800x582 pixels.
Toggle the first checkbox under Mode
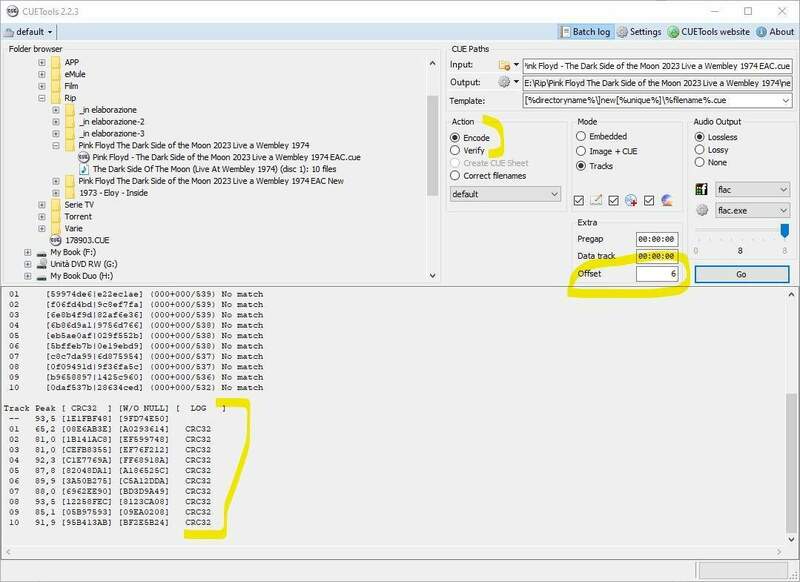579,200
